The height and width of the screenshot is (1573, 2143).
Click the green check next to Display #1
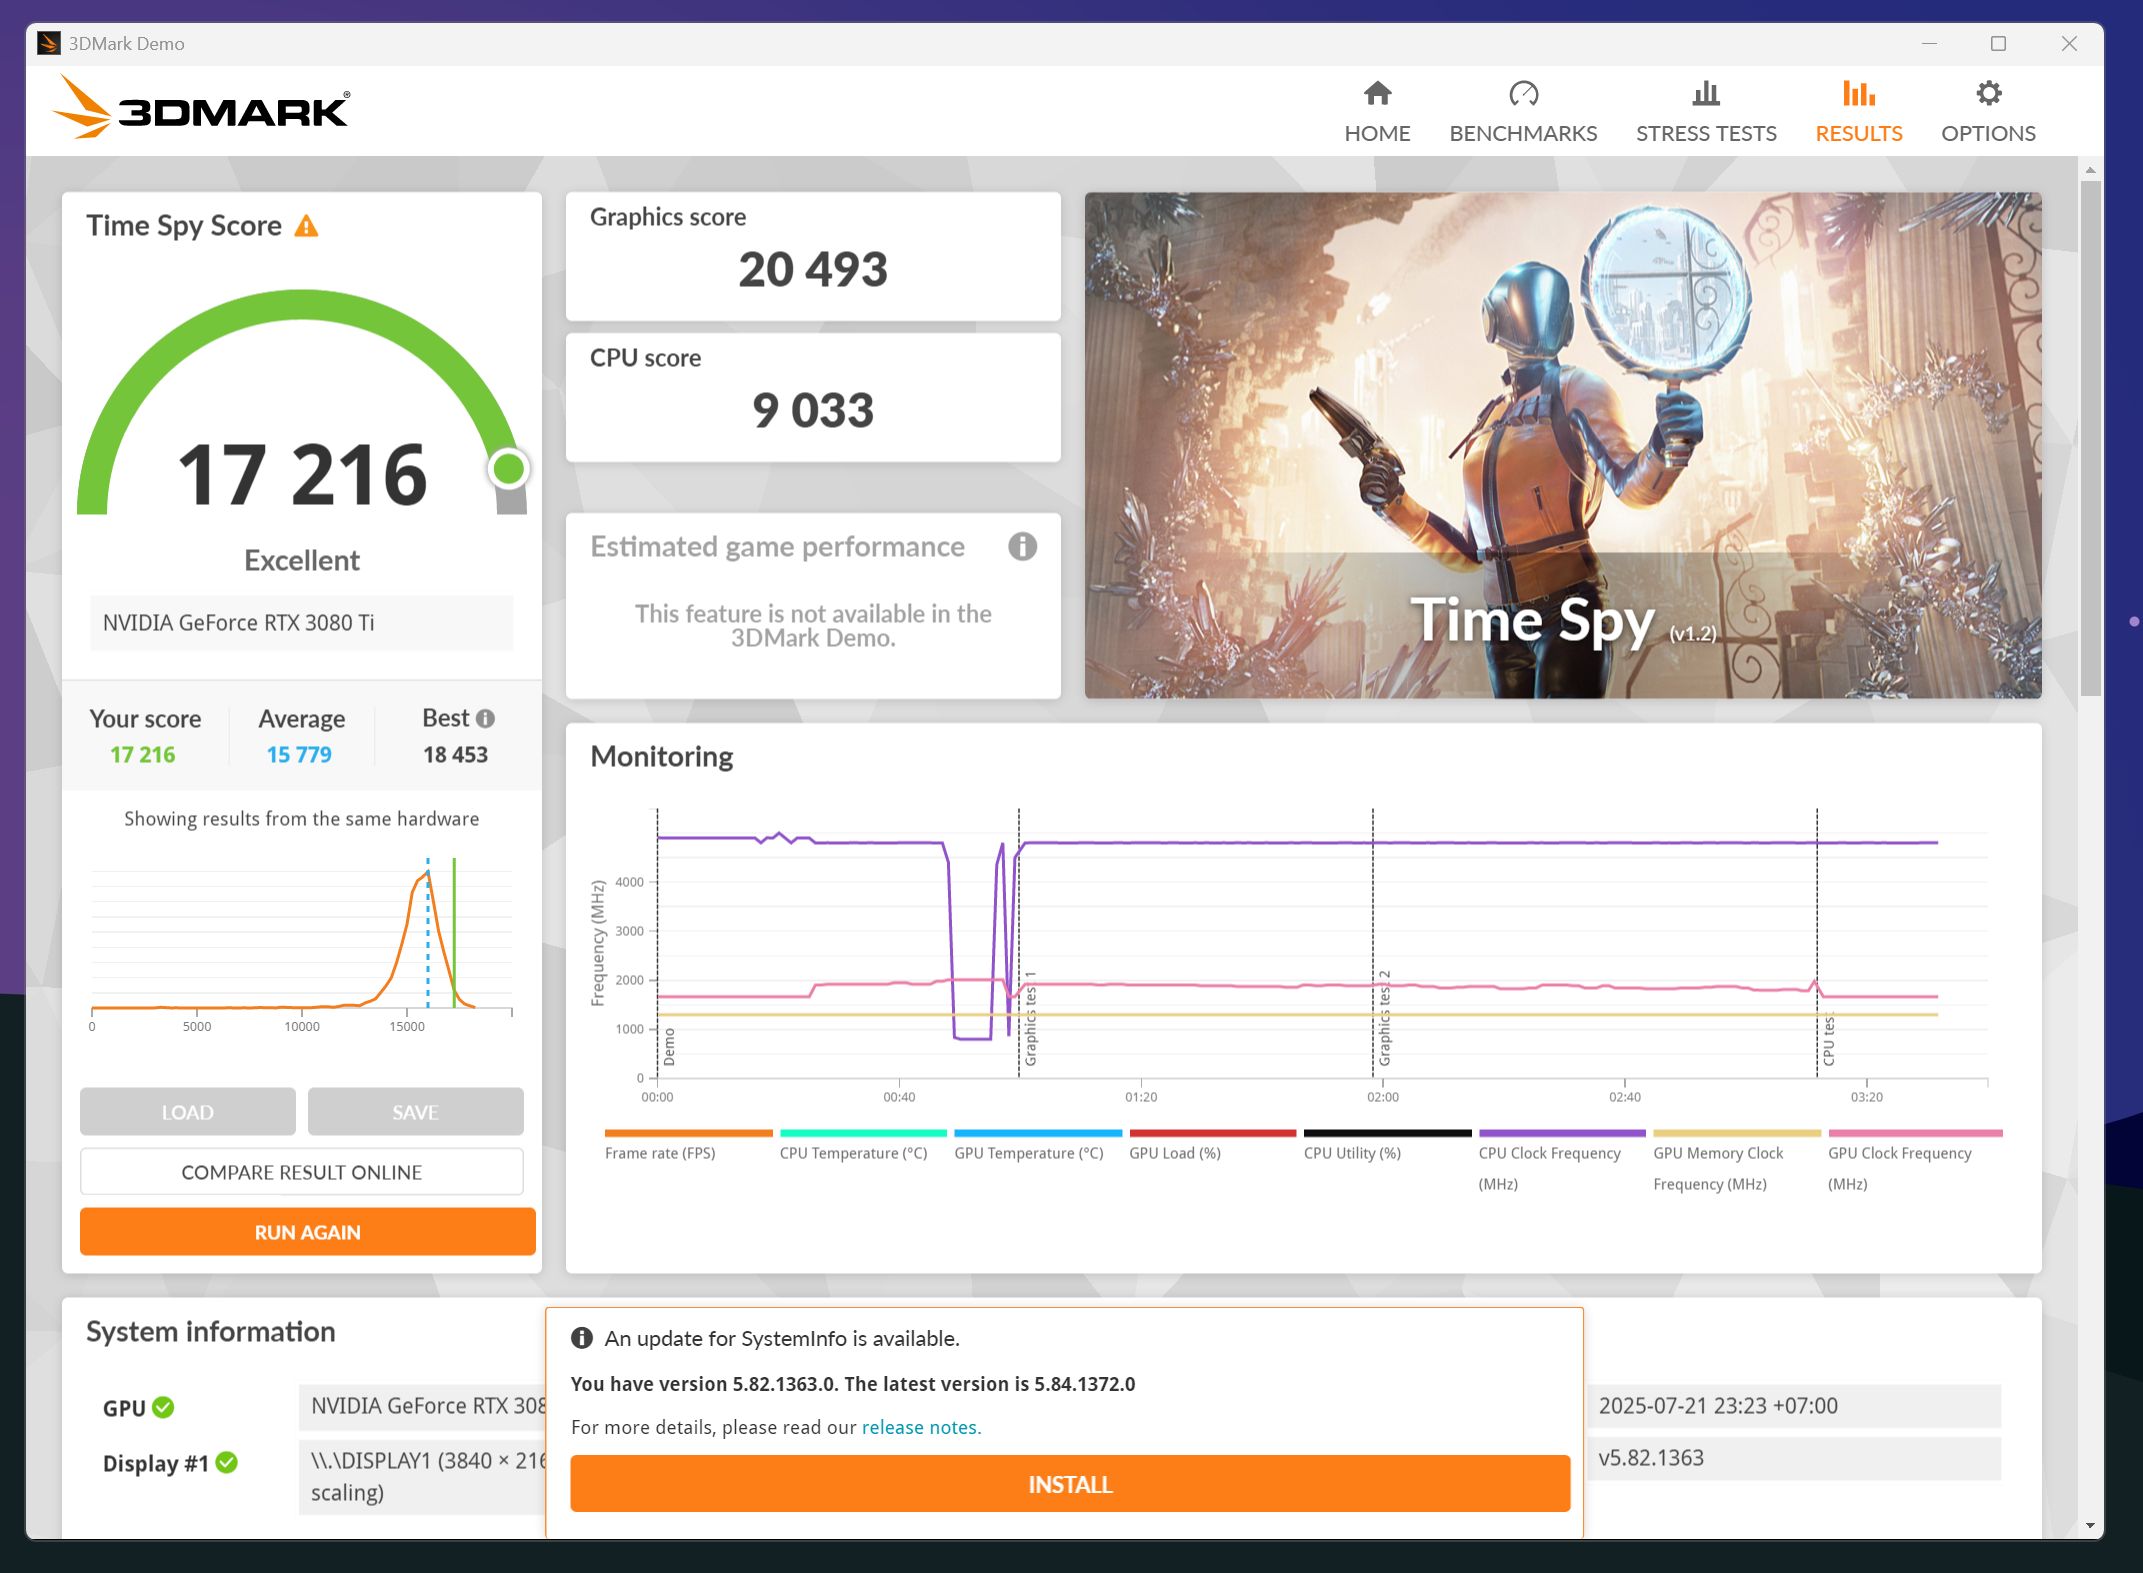pos(227,1463)
